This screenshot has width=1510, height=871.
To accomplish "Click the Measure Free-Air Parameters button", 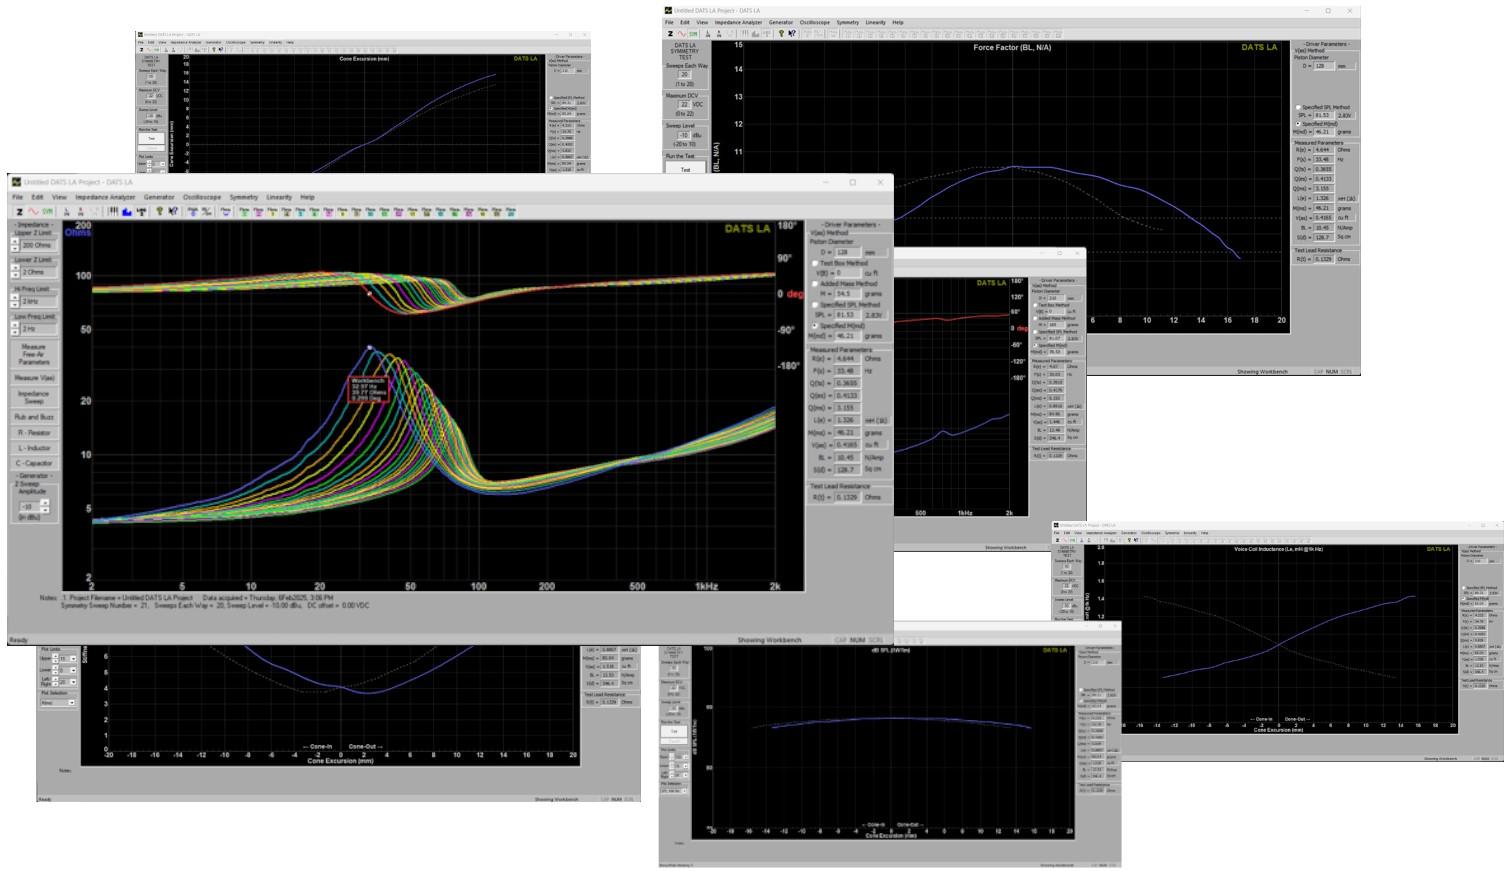I will pyautogui.click(x=33, y=352).
